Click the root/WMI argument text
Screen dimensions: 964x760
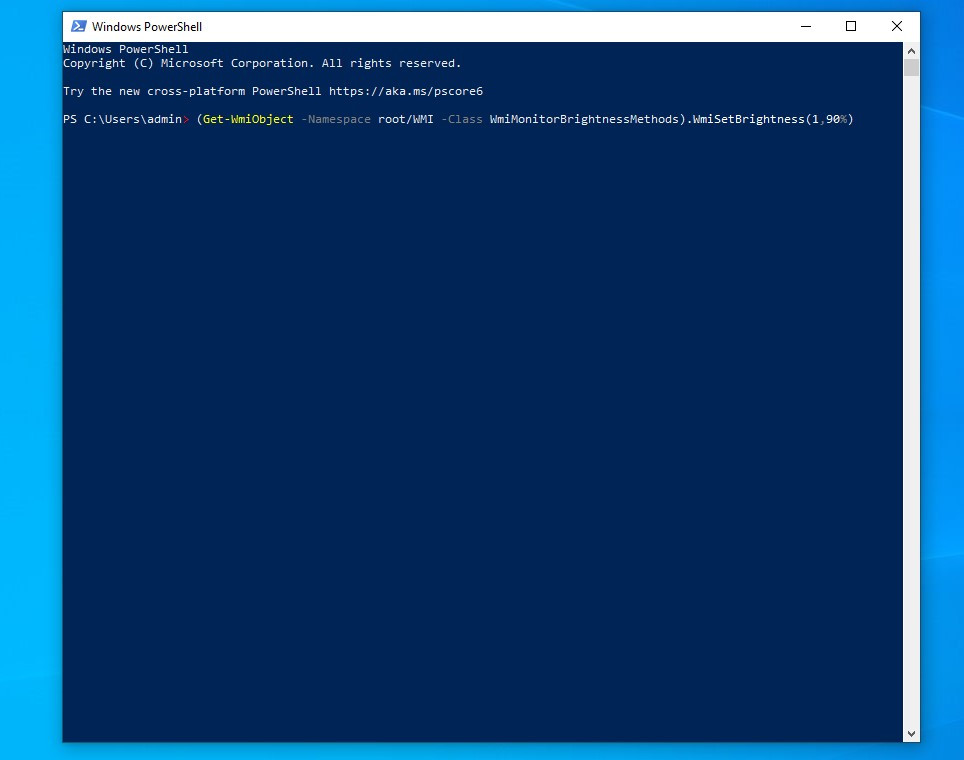click(x=406, y=119)
